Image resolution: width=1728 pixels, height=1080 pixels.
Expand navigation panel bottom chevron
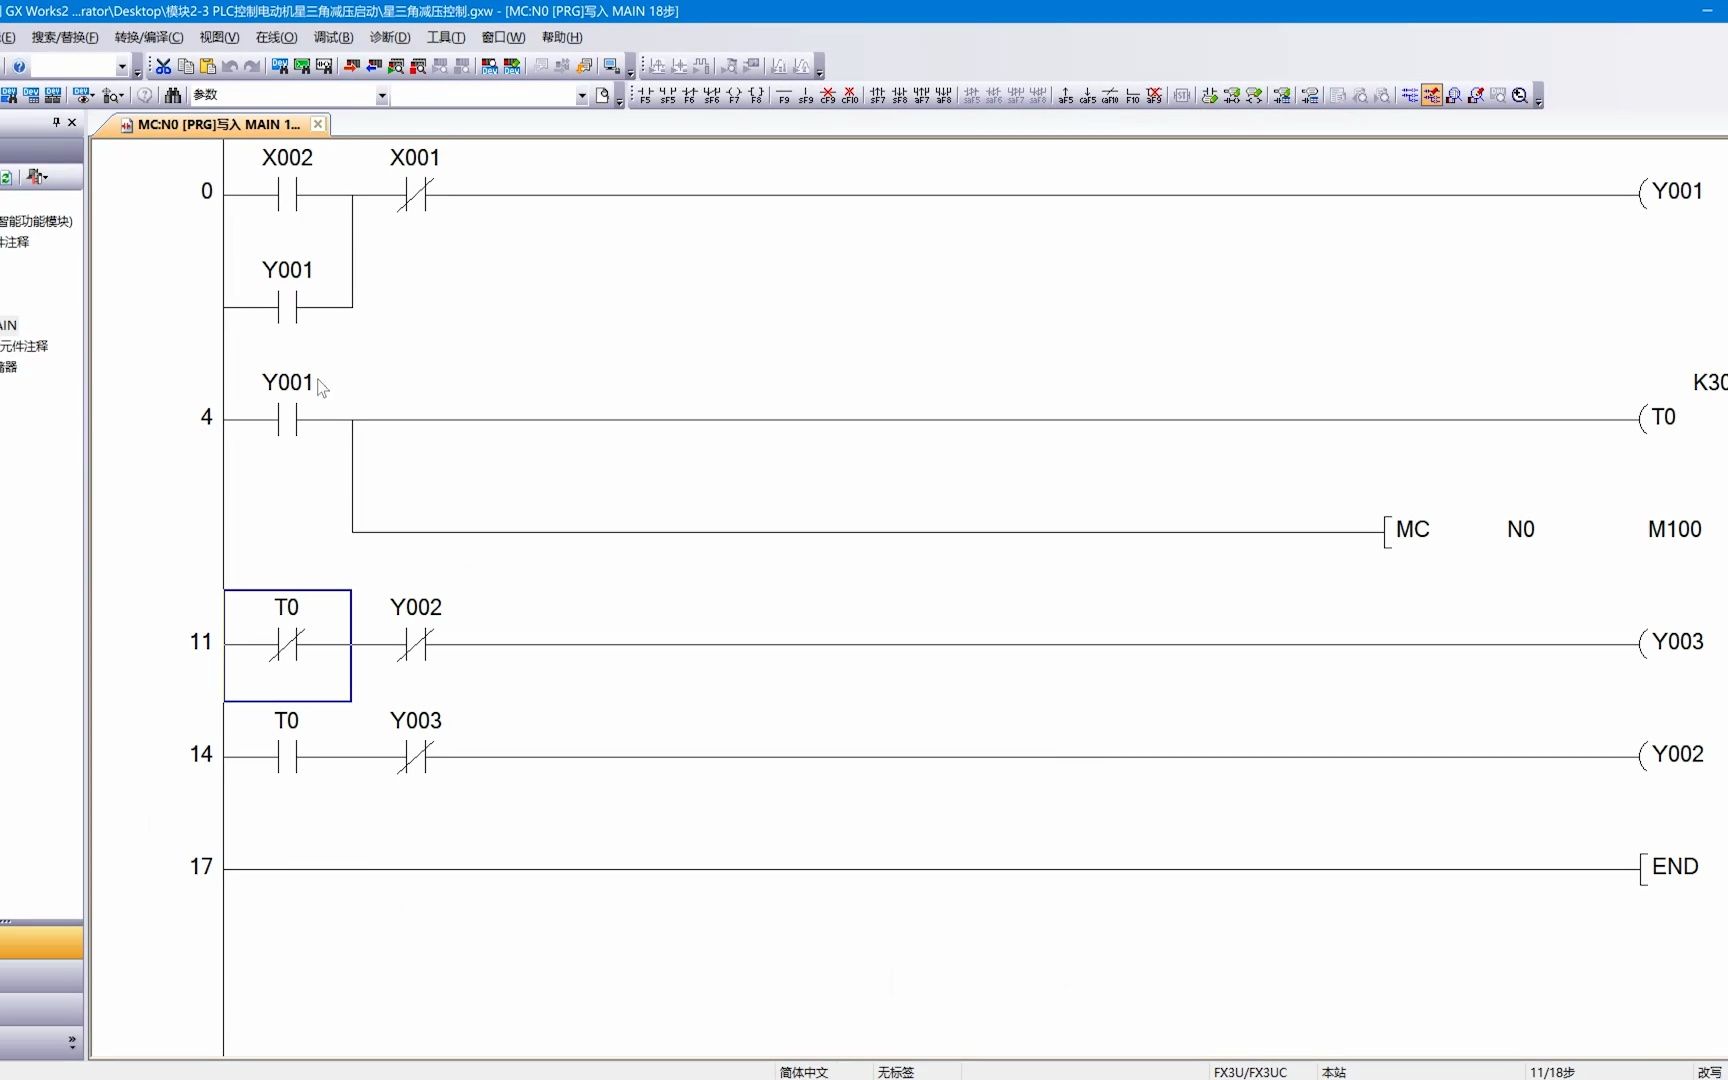72,1042
